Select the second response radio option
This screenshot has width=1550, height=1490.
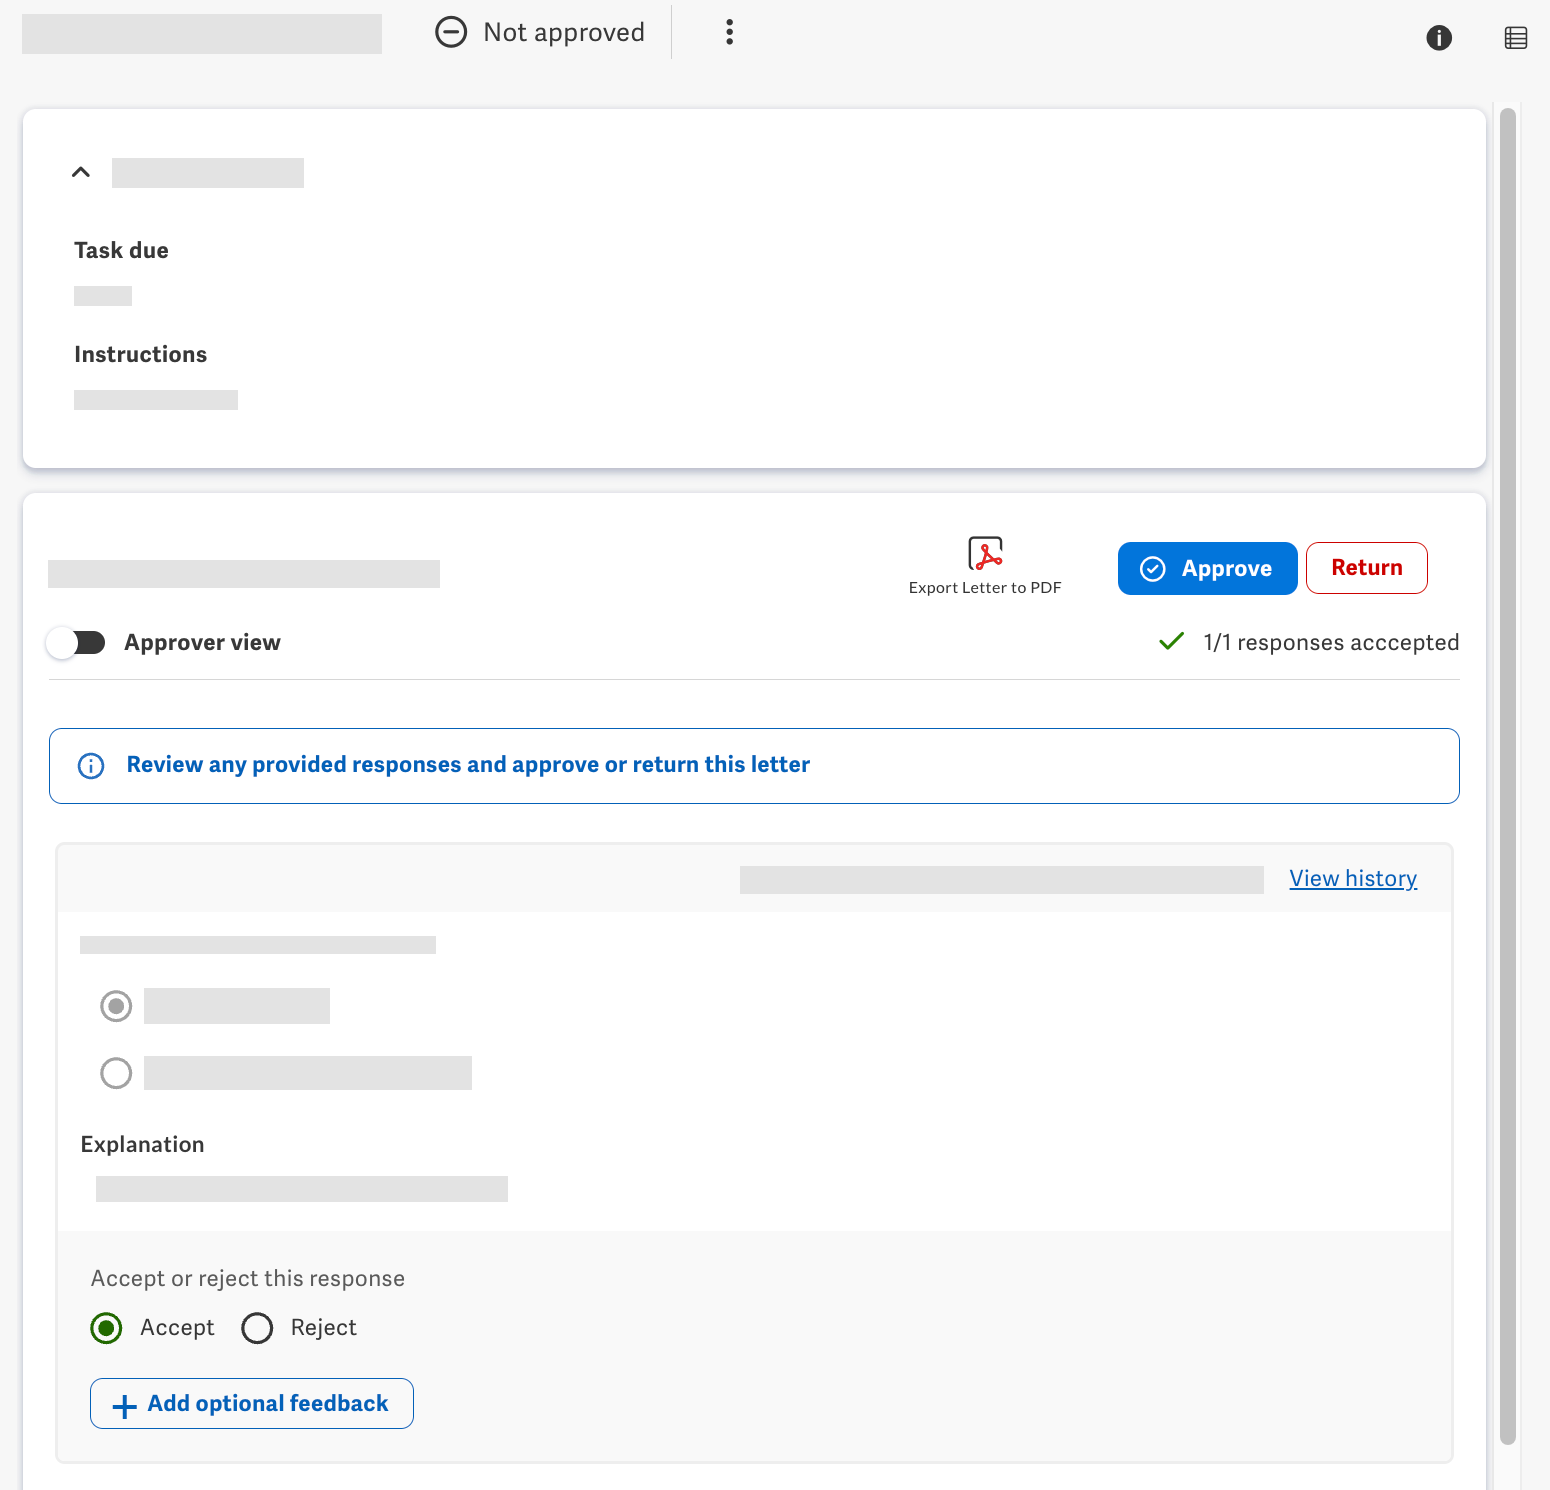[x=115, y=1072]
